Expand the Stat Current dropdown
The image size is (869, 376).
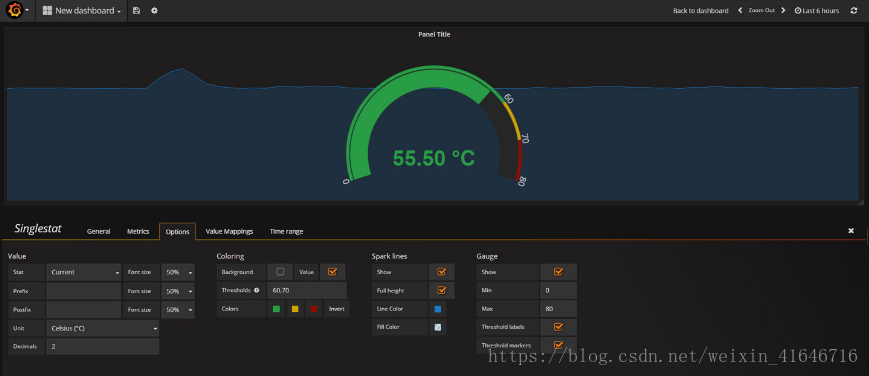click(84, 272)
